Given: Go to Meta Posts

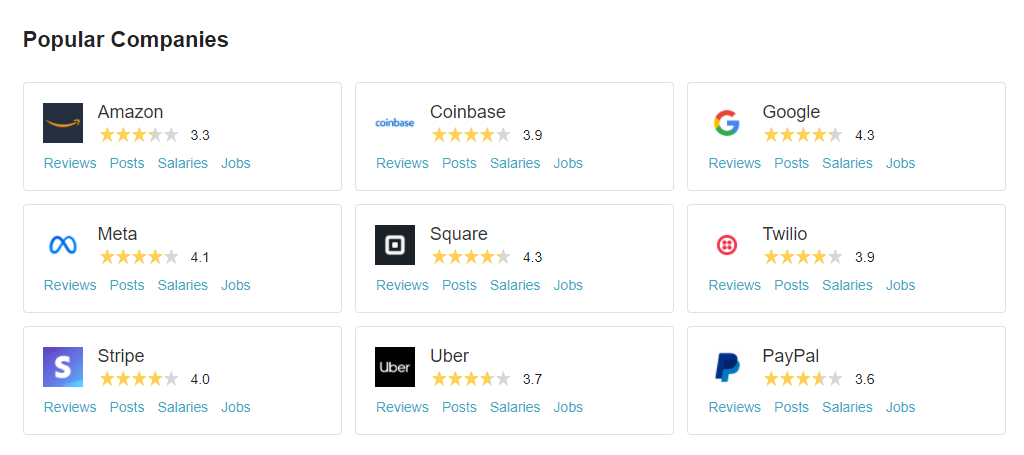Looking at the screenshot, I should [x=127, y=285].
